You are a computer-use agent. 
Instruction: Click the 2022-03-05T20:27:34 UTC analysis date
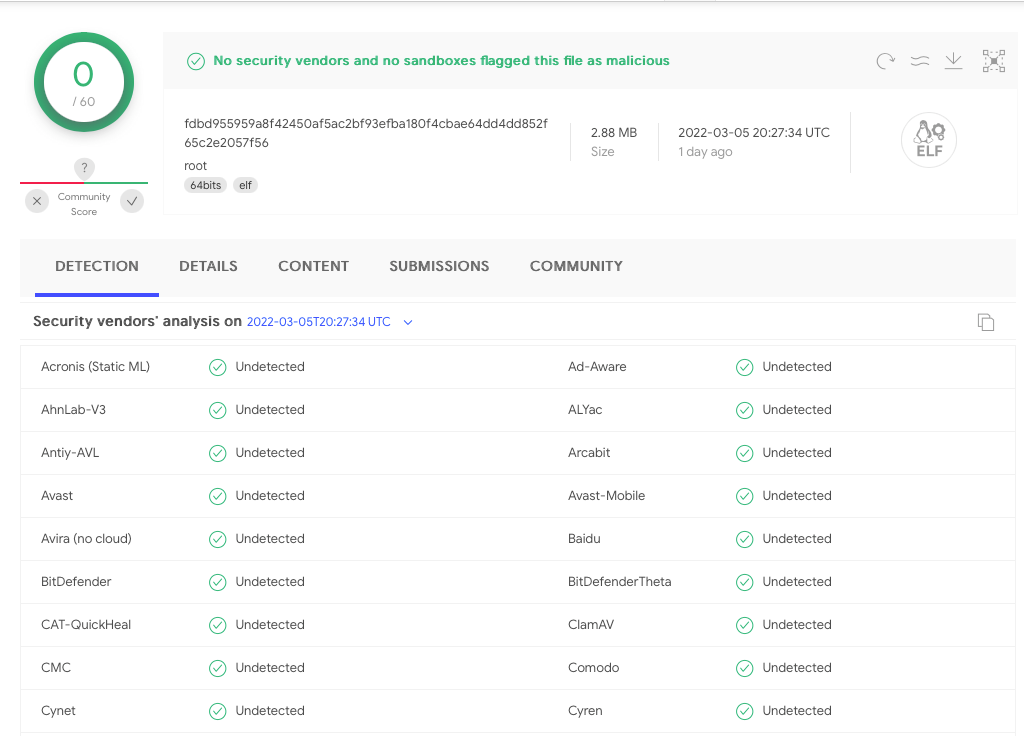(319, 322)
